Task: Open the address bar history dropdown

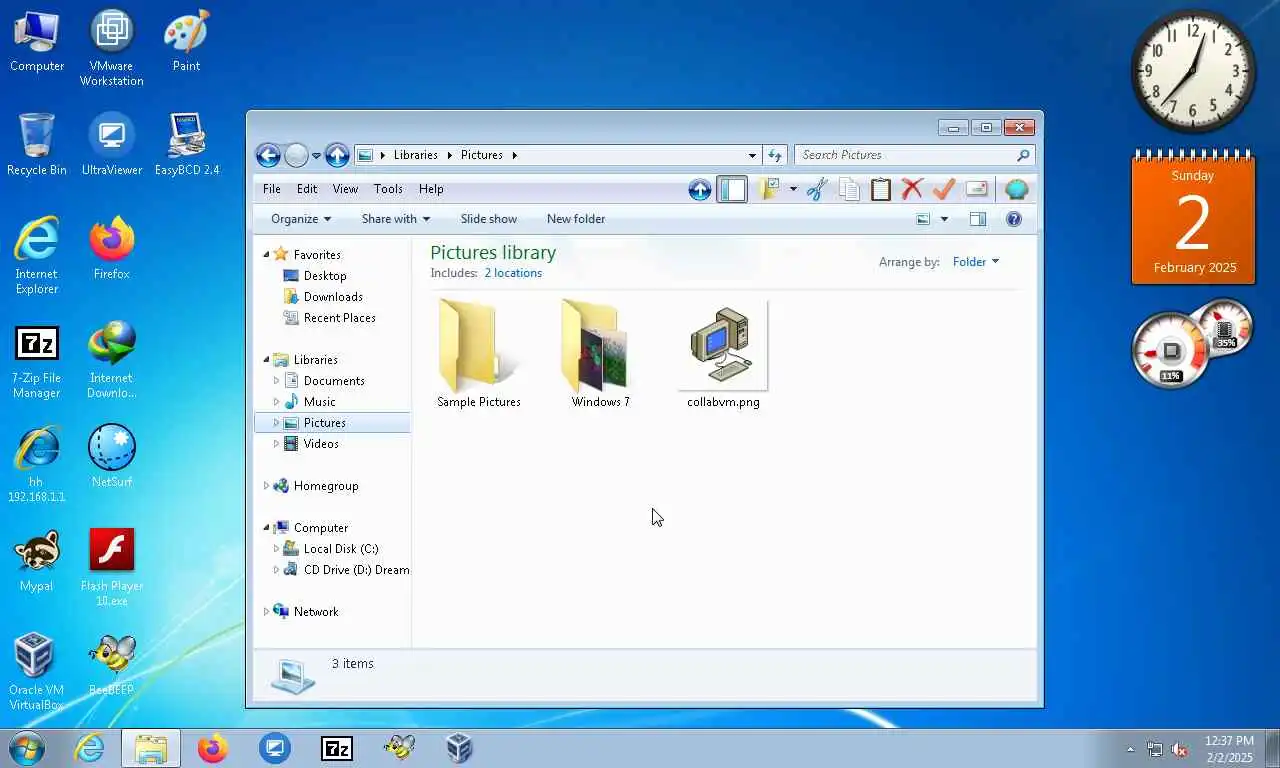Action: pos(752,155)
